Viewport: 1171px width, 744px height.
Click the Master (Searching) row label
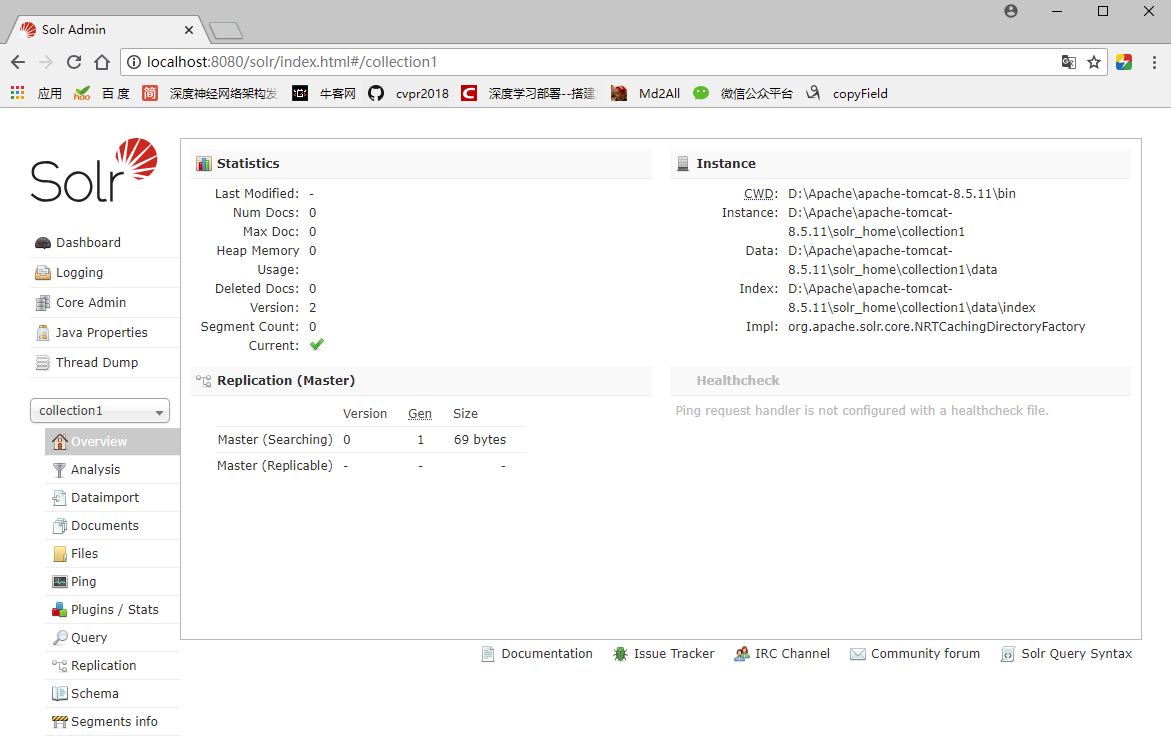point(275,440)
